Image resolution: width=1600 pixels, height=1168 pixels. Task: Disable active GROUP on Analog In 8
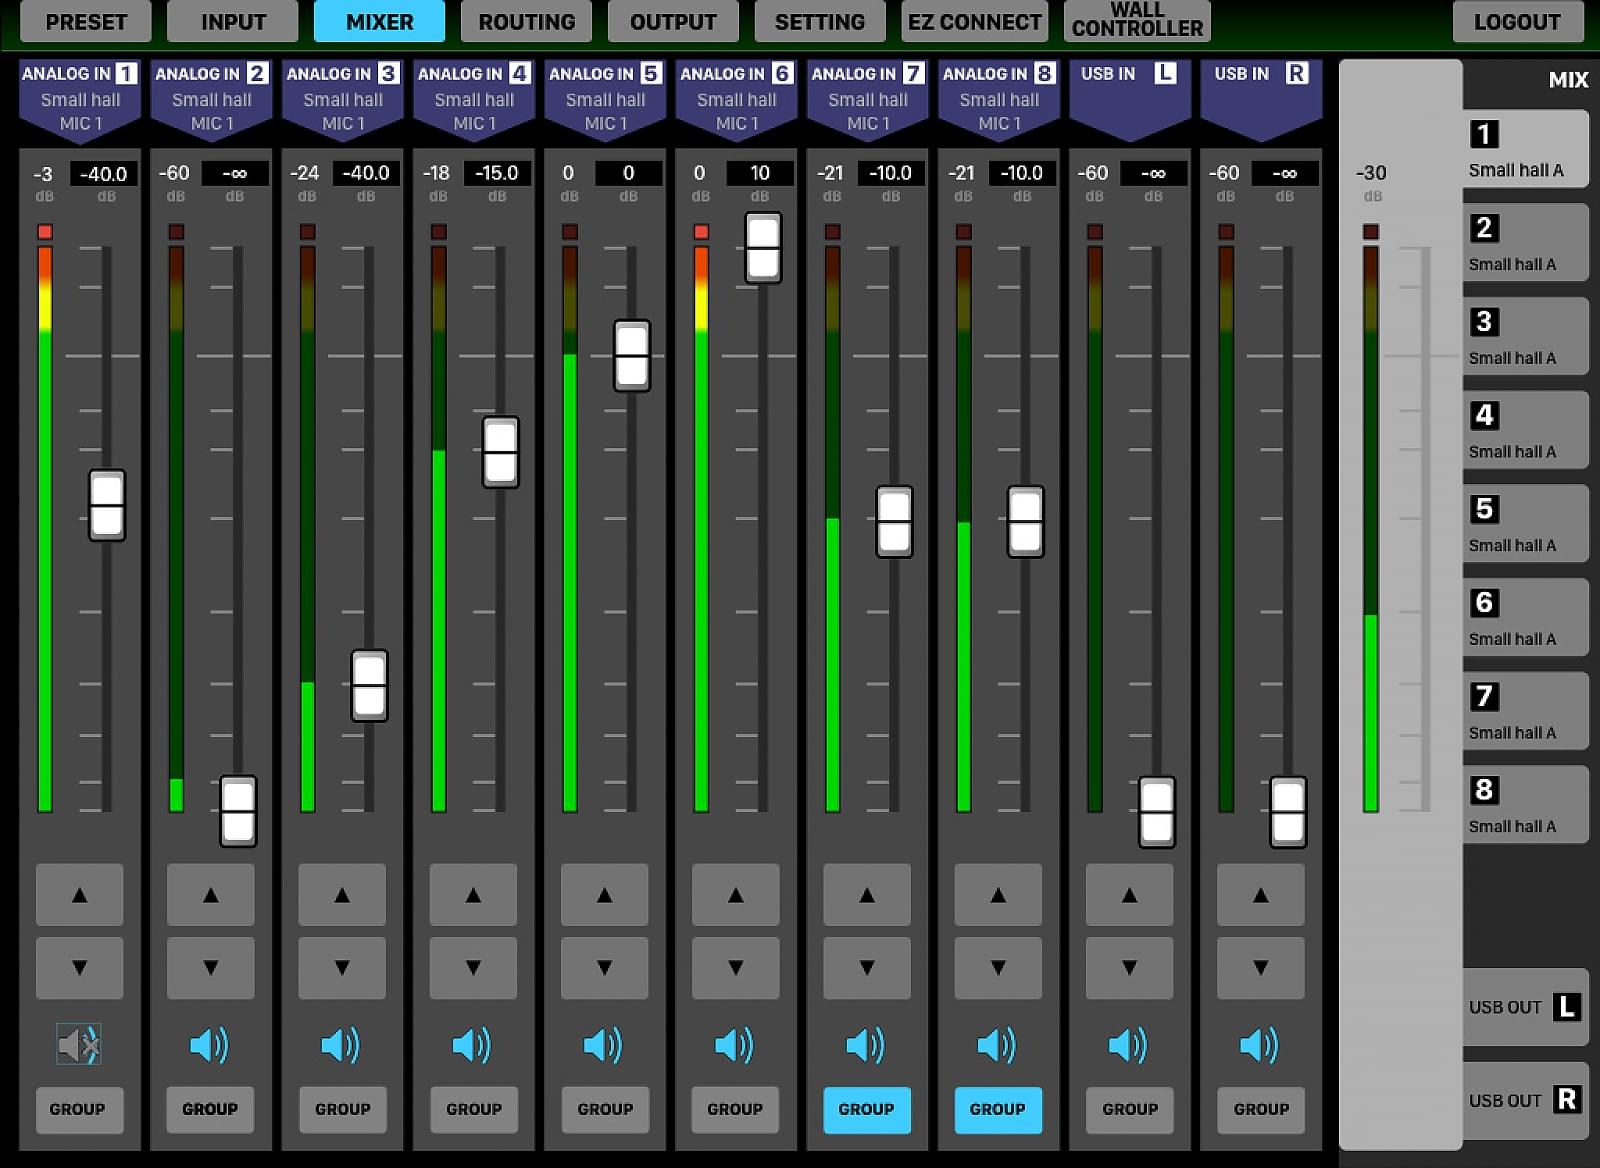(998, 1110)
